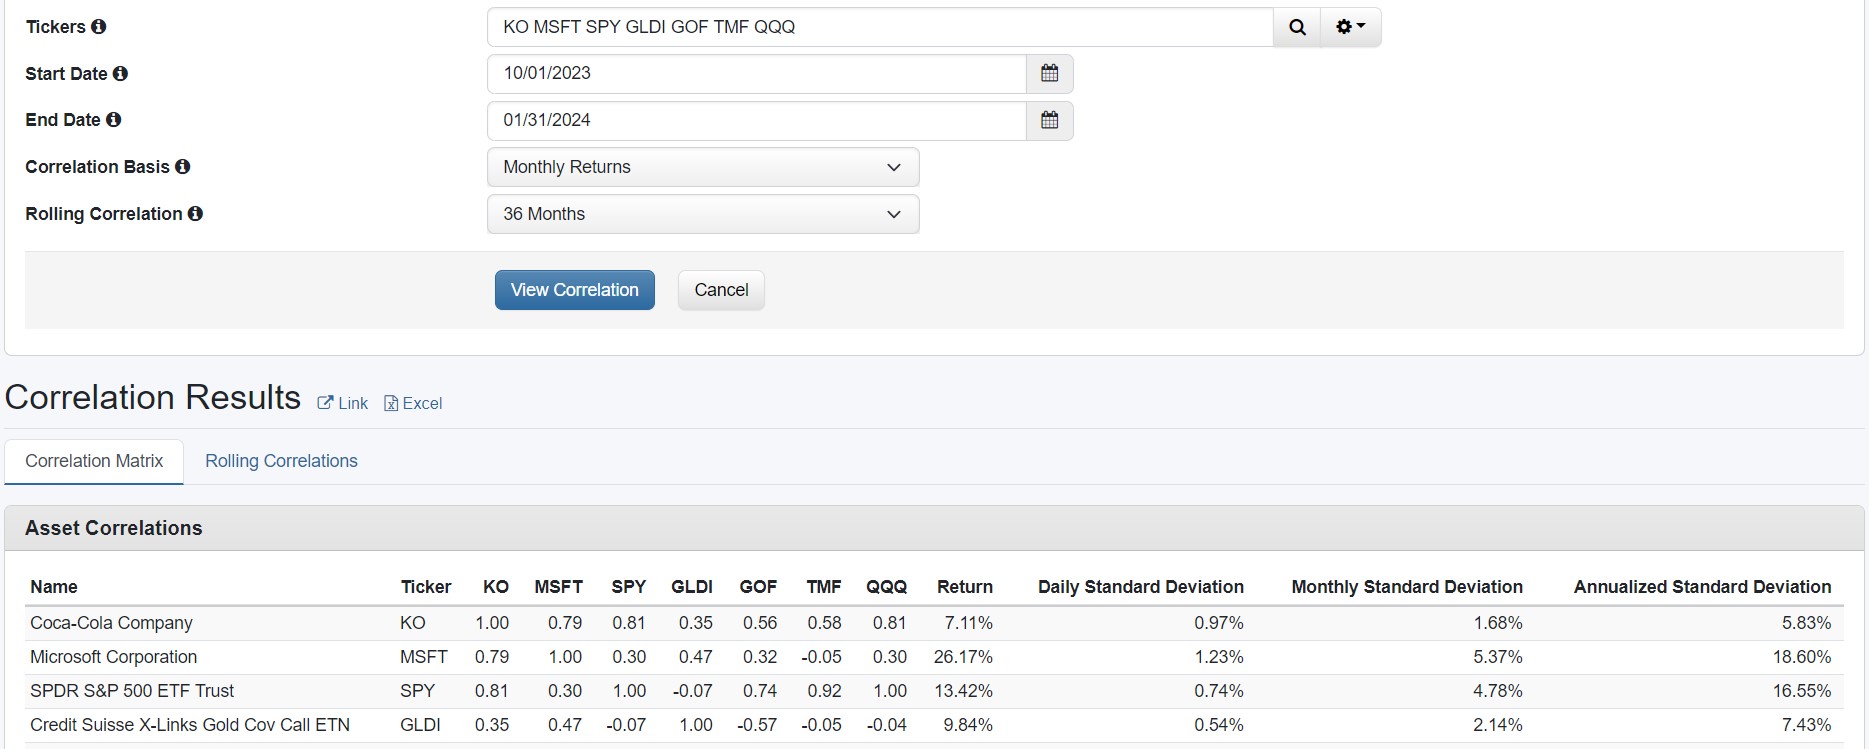
Task: Click the 13.42% return value for SPY
Action: [963, 691]
